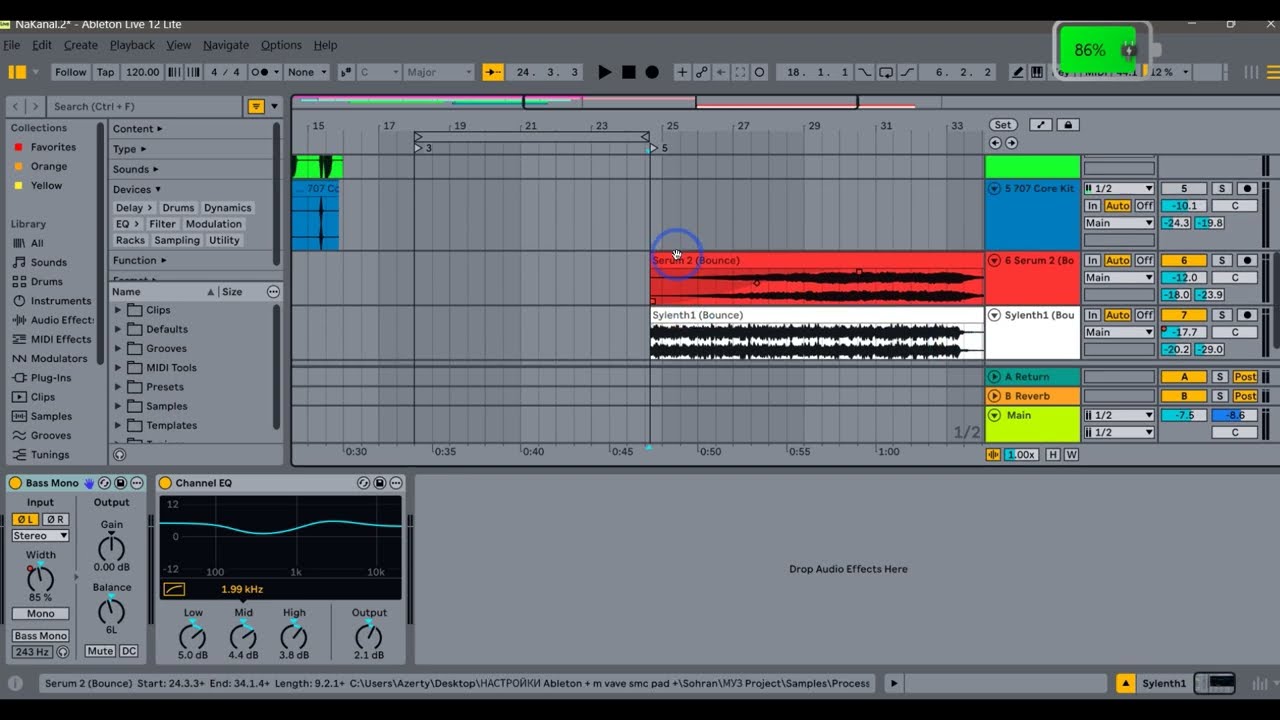Open the Grooves library category
The image size is (1280, 720).
coord(41,435)
